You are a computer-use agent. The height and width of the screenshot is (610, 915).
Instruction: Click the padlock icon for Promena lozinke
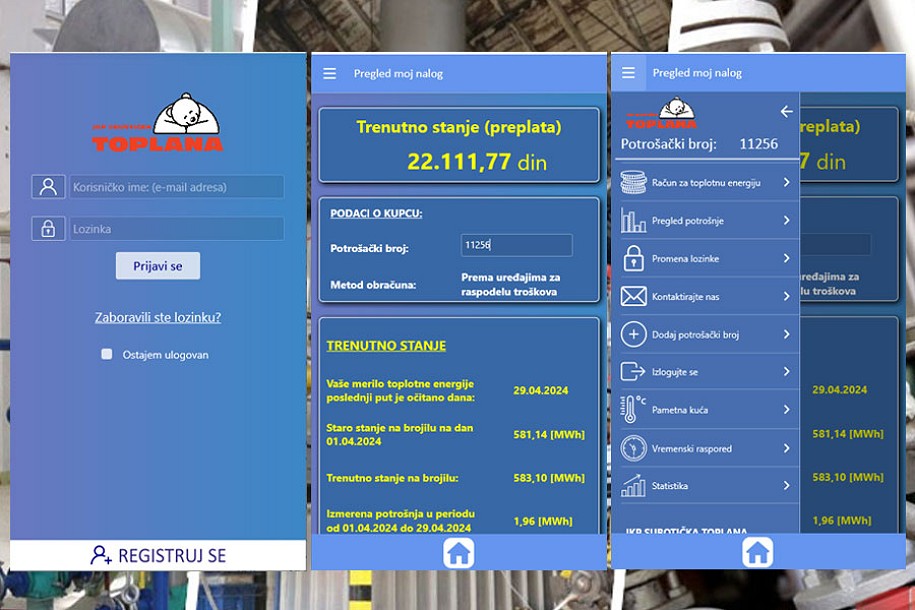(633, 258)
